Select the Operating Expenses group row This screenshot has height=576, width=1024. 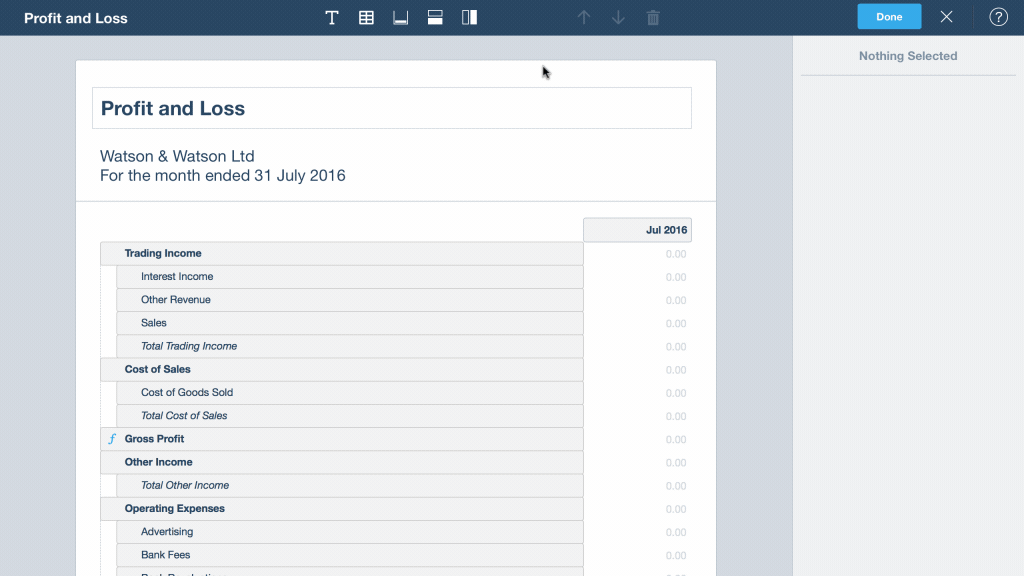point(341,509)
